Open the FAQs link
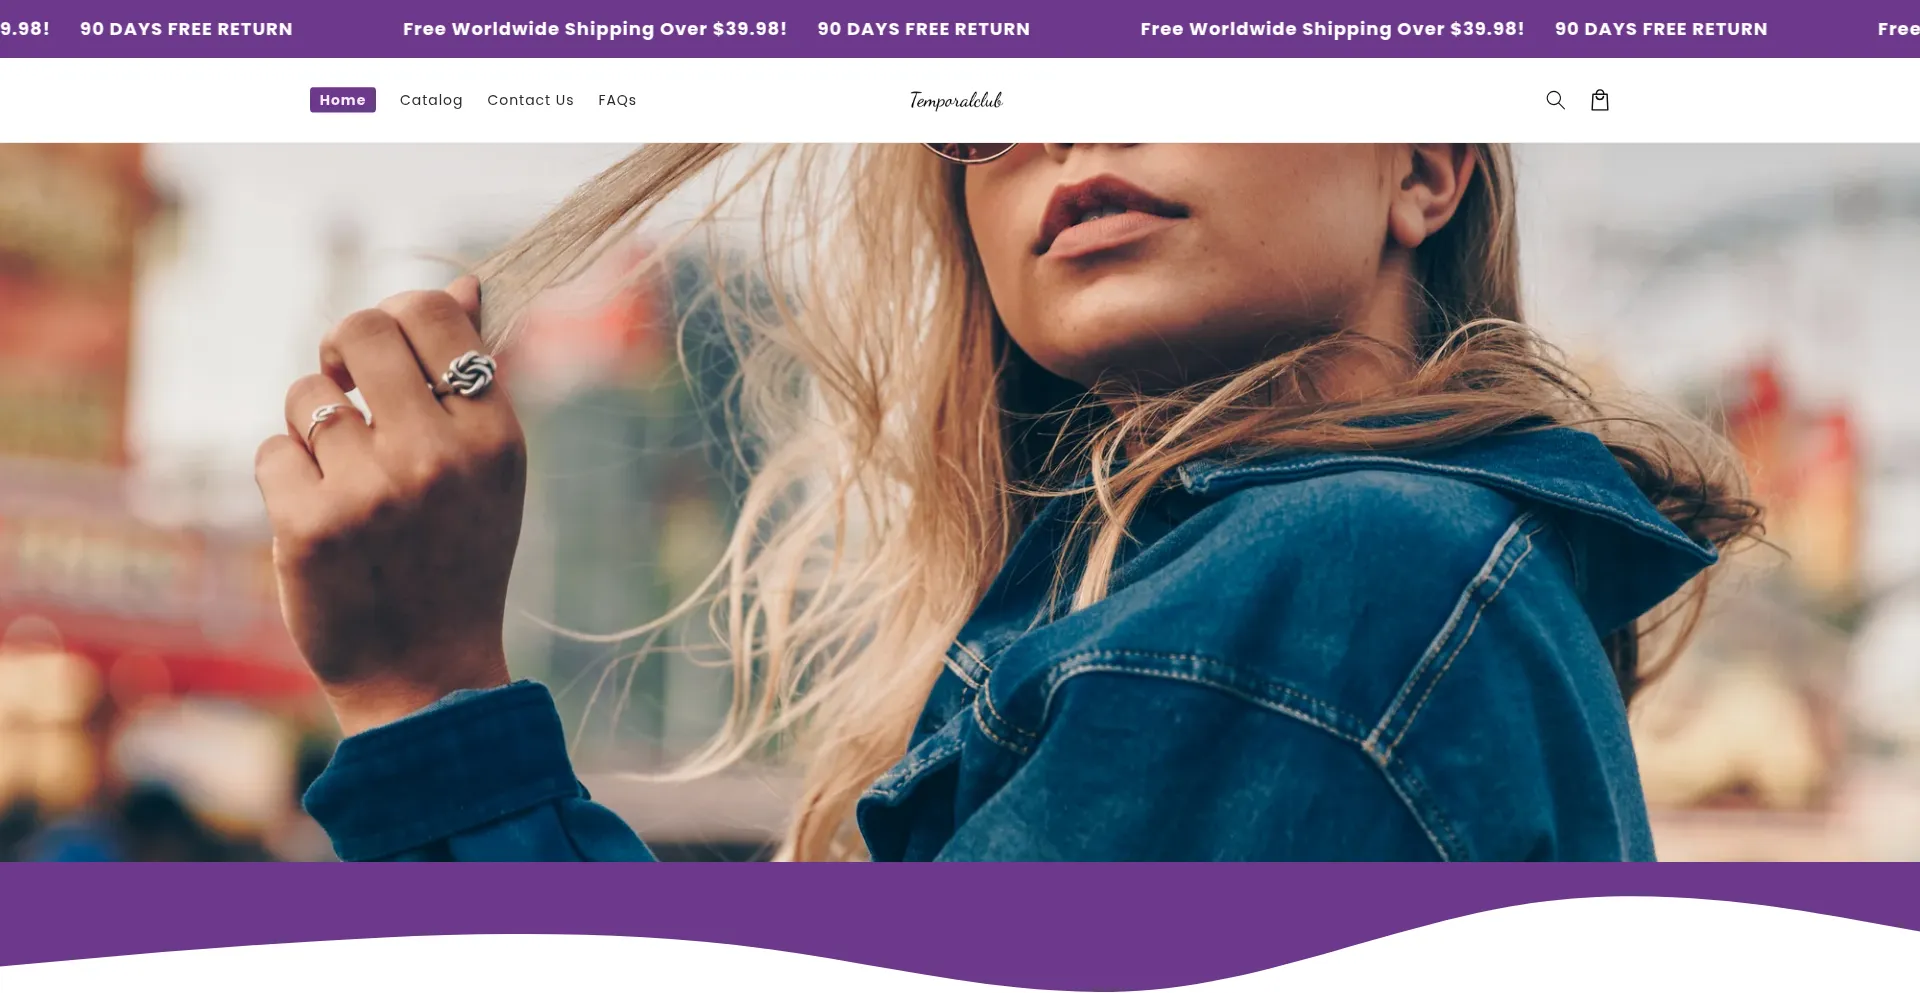The image size is (1920, 993). point(617,100)
